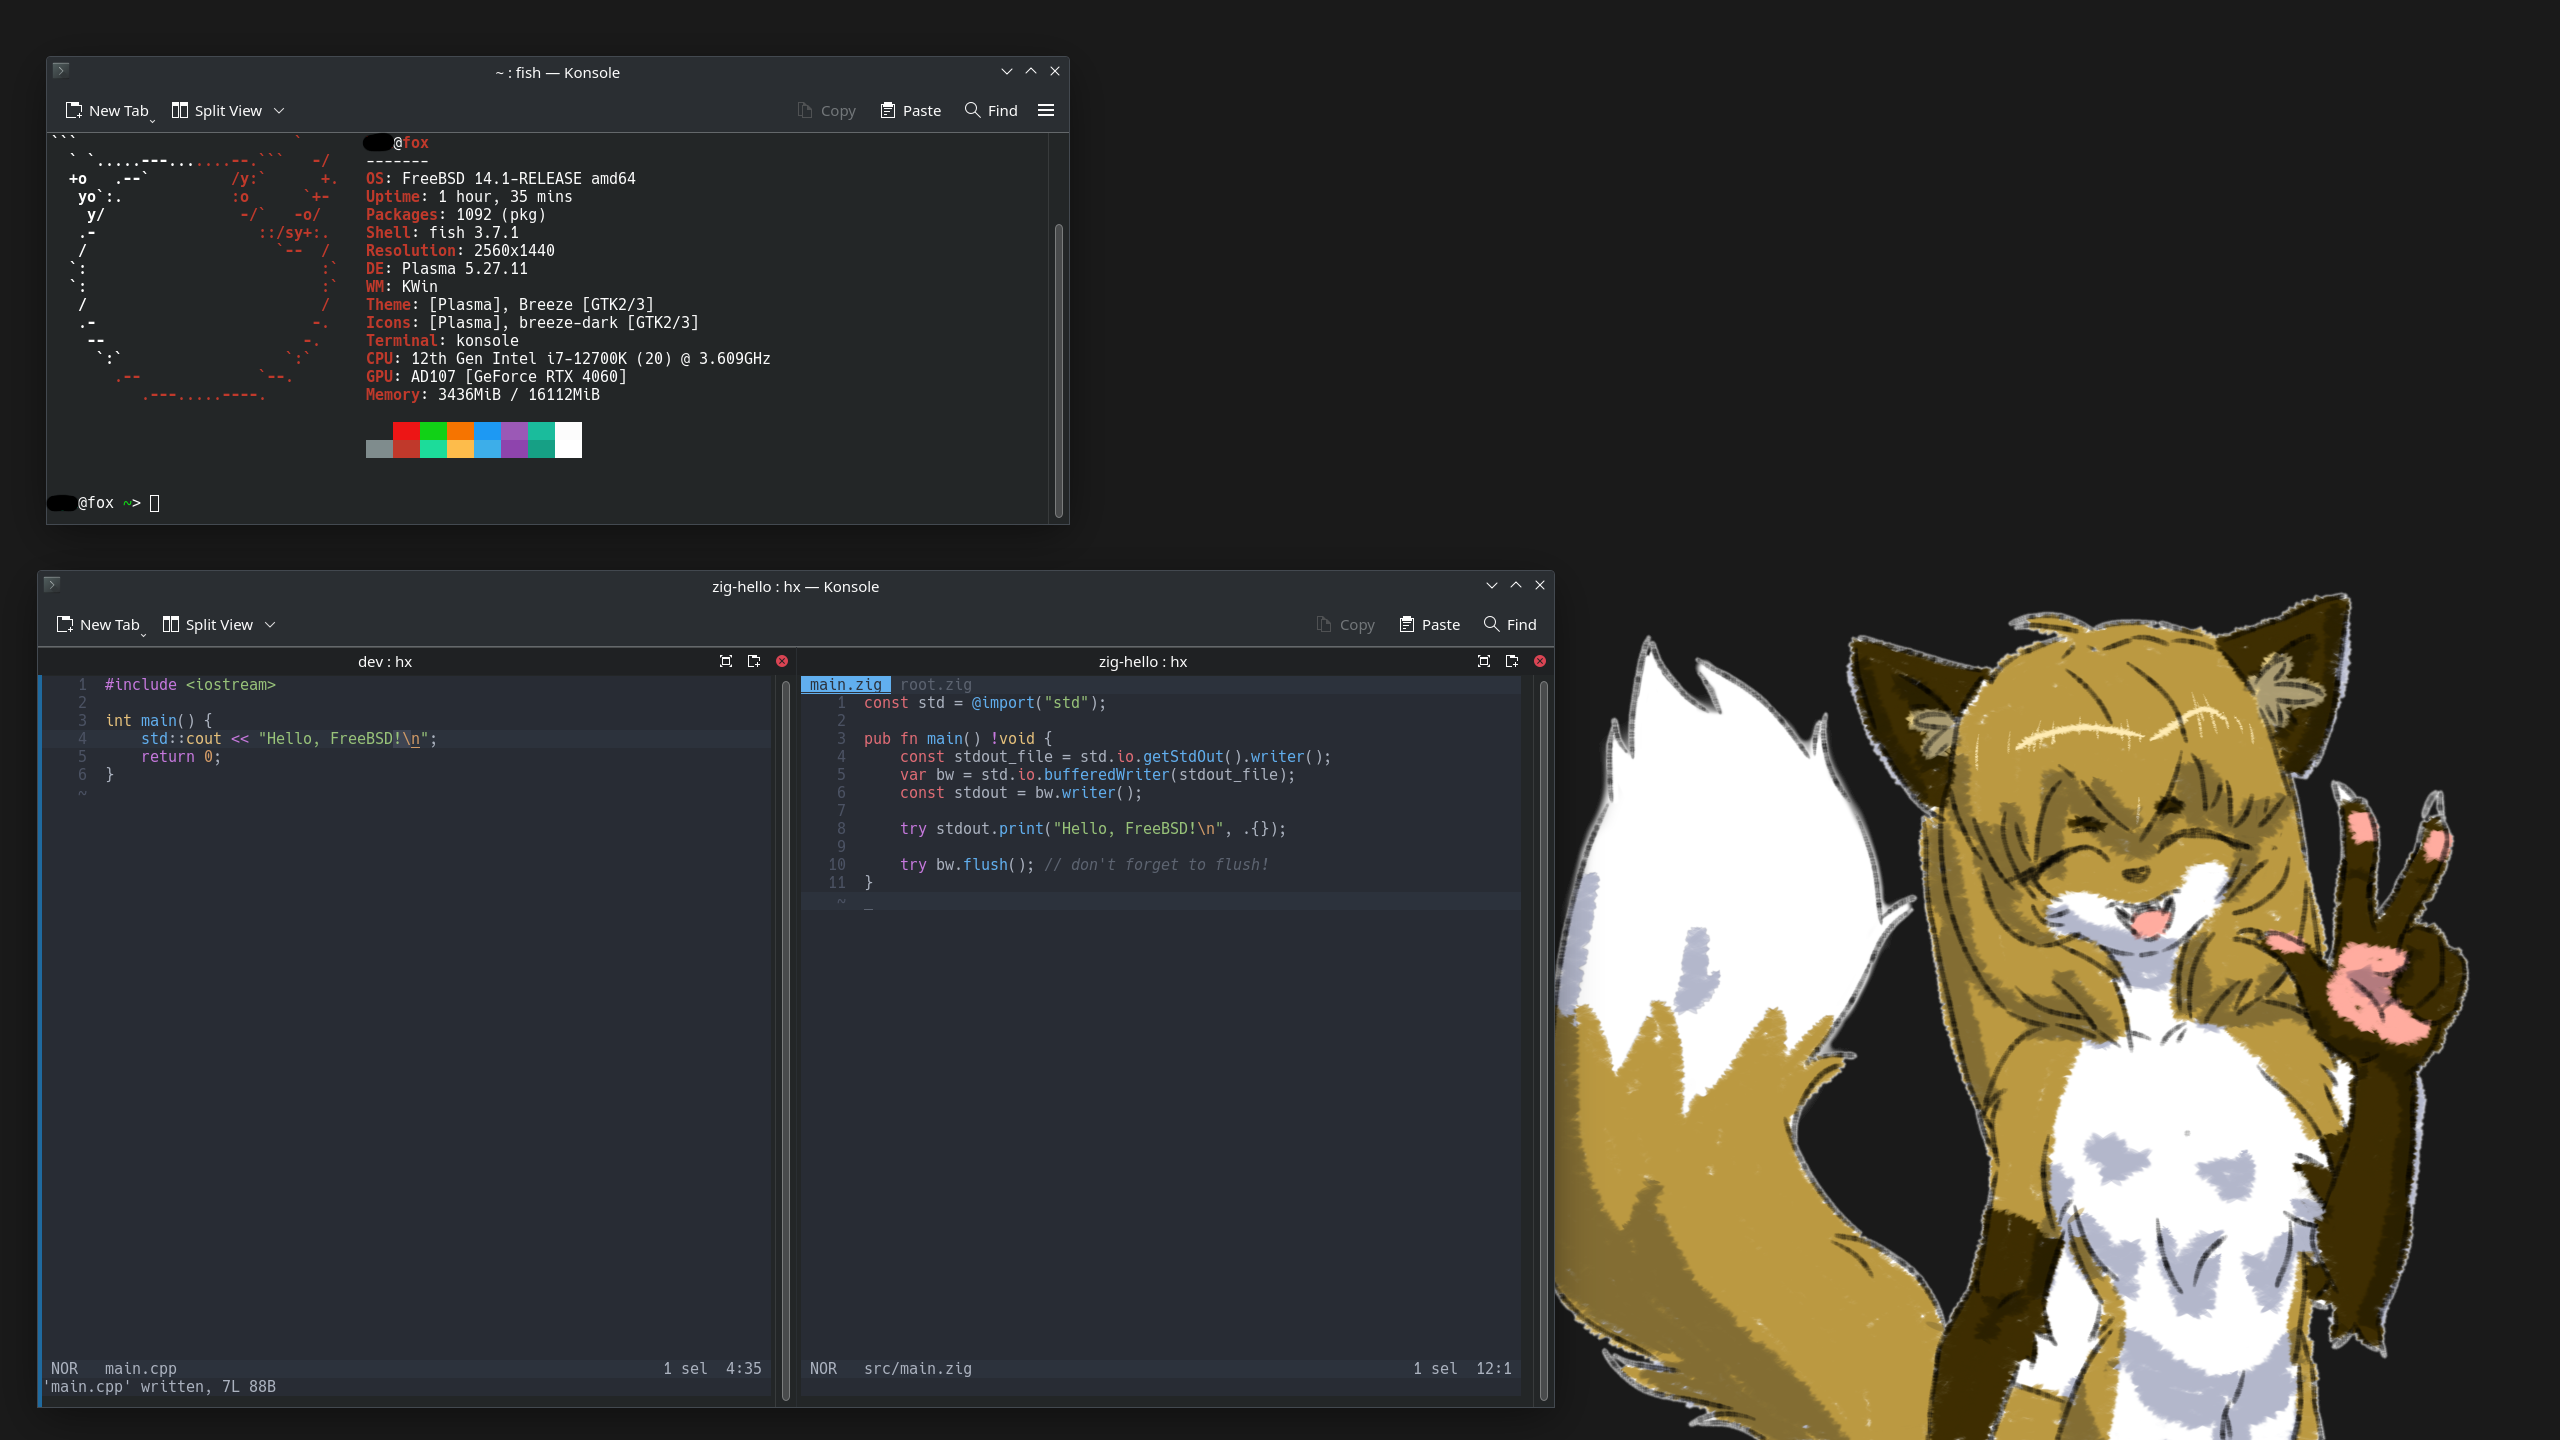Expand Split View dropdown in fish Konsole
The image size is (2560, 1440).
279,110
